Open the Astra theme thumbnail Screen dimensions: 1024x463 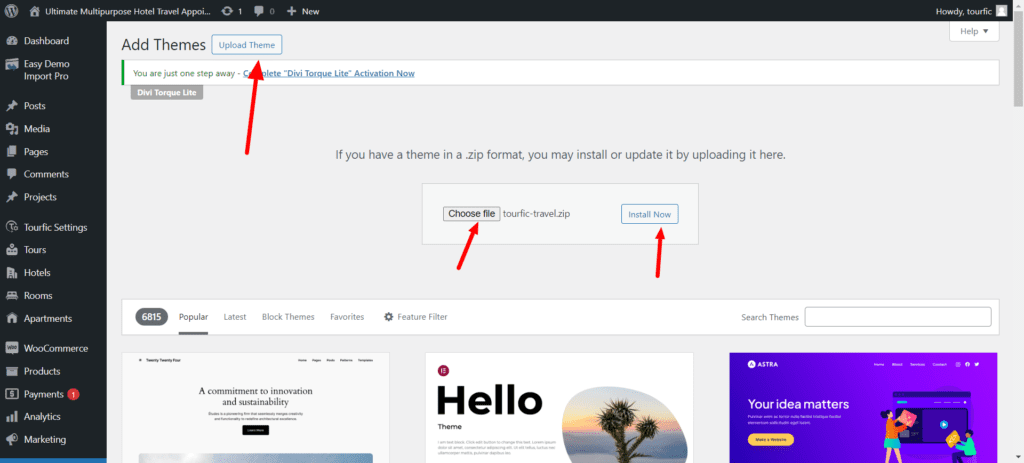[863, 407]
